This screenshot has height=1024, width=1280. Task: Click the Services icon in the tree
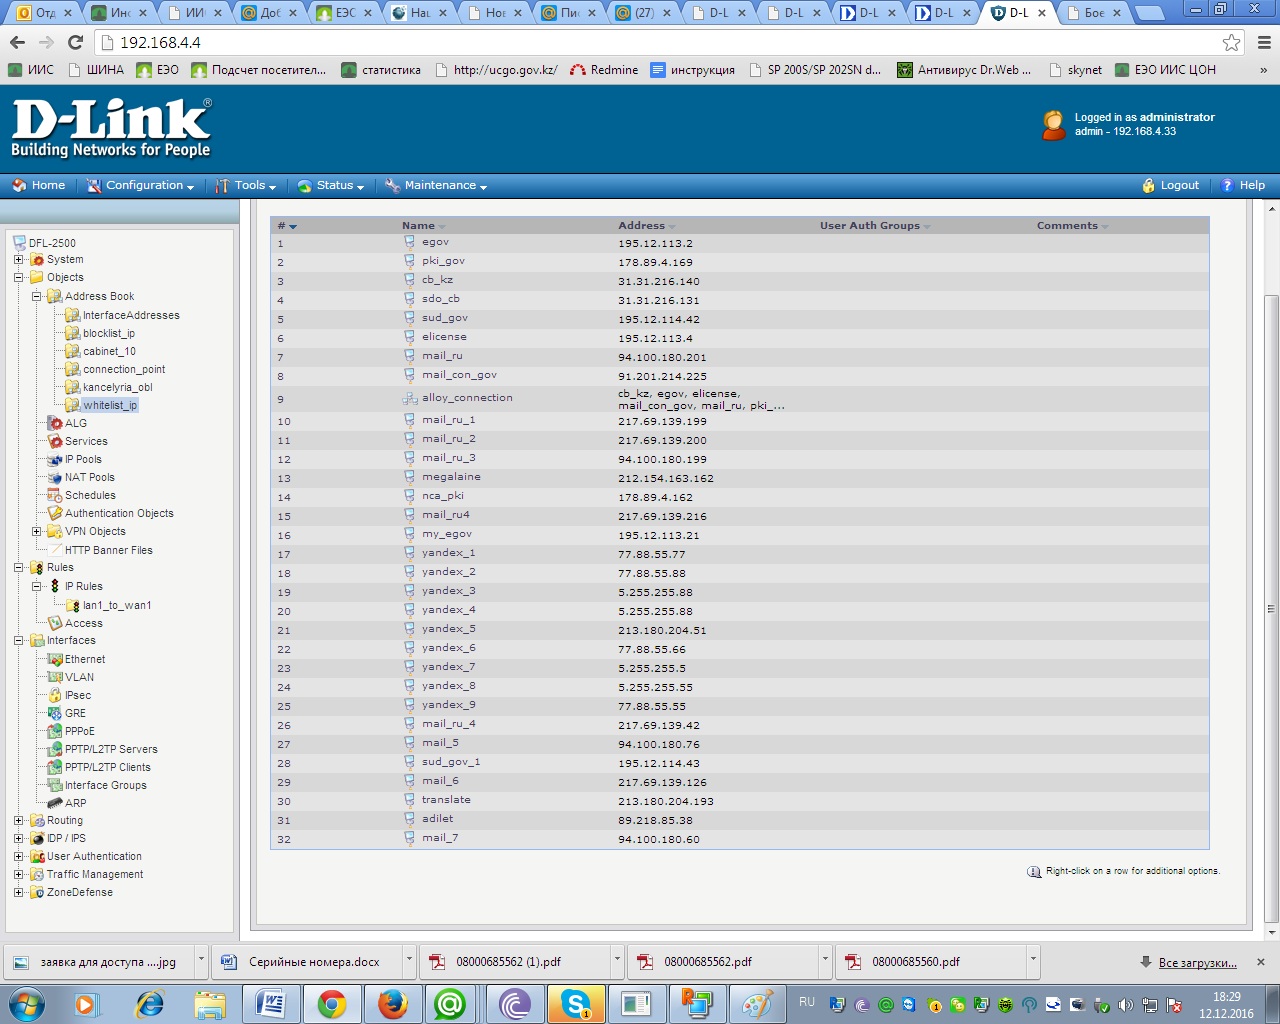[56, 441]
